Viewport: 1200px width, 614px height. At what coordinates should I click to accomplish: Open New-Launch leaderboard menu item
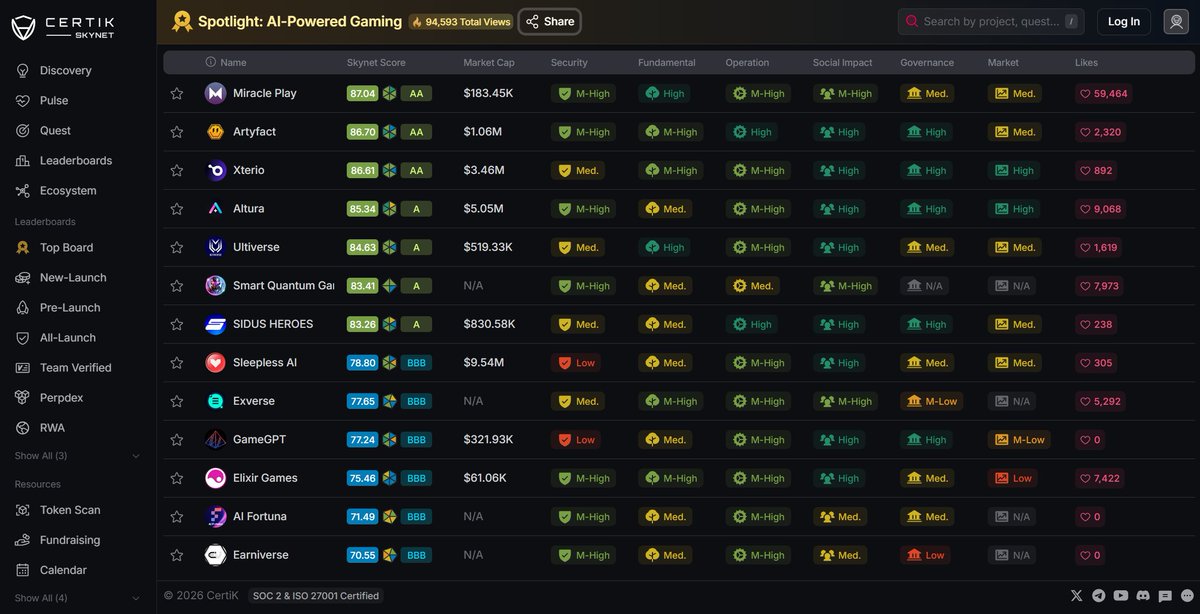(73, 278)
